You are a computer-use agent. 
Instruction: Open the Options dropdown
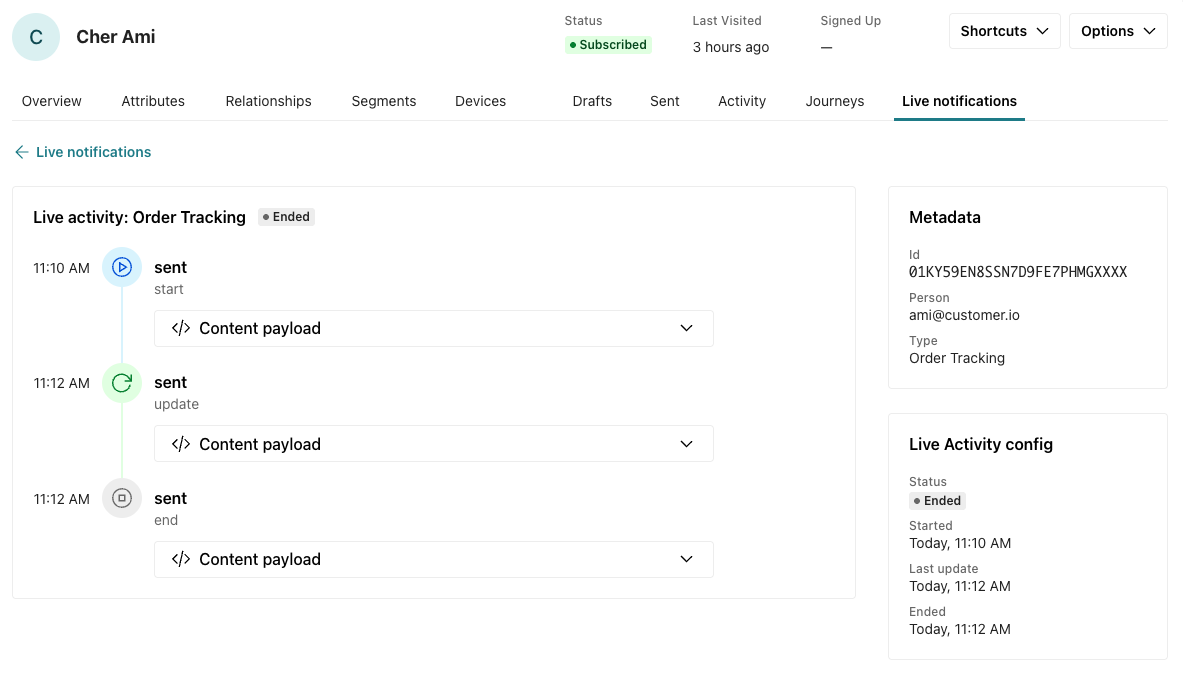pos(1118,31)
